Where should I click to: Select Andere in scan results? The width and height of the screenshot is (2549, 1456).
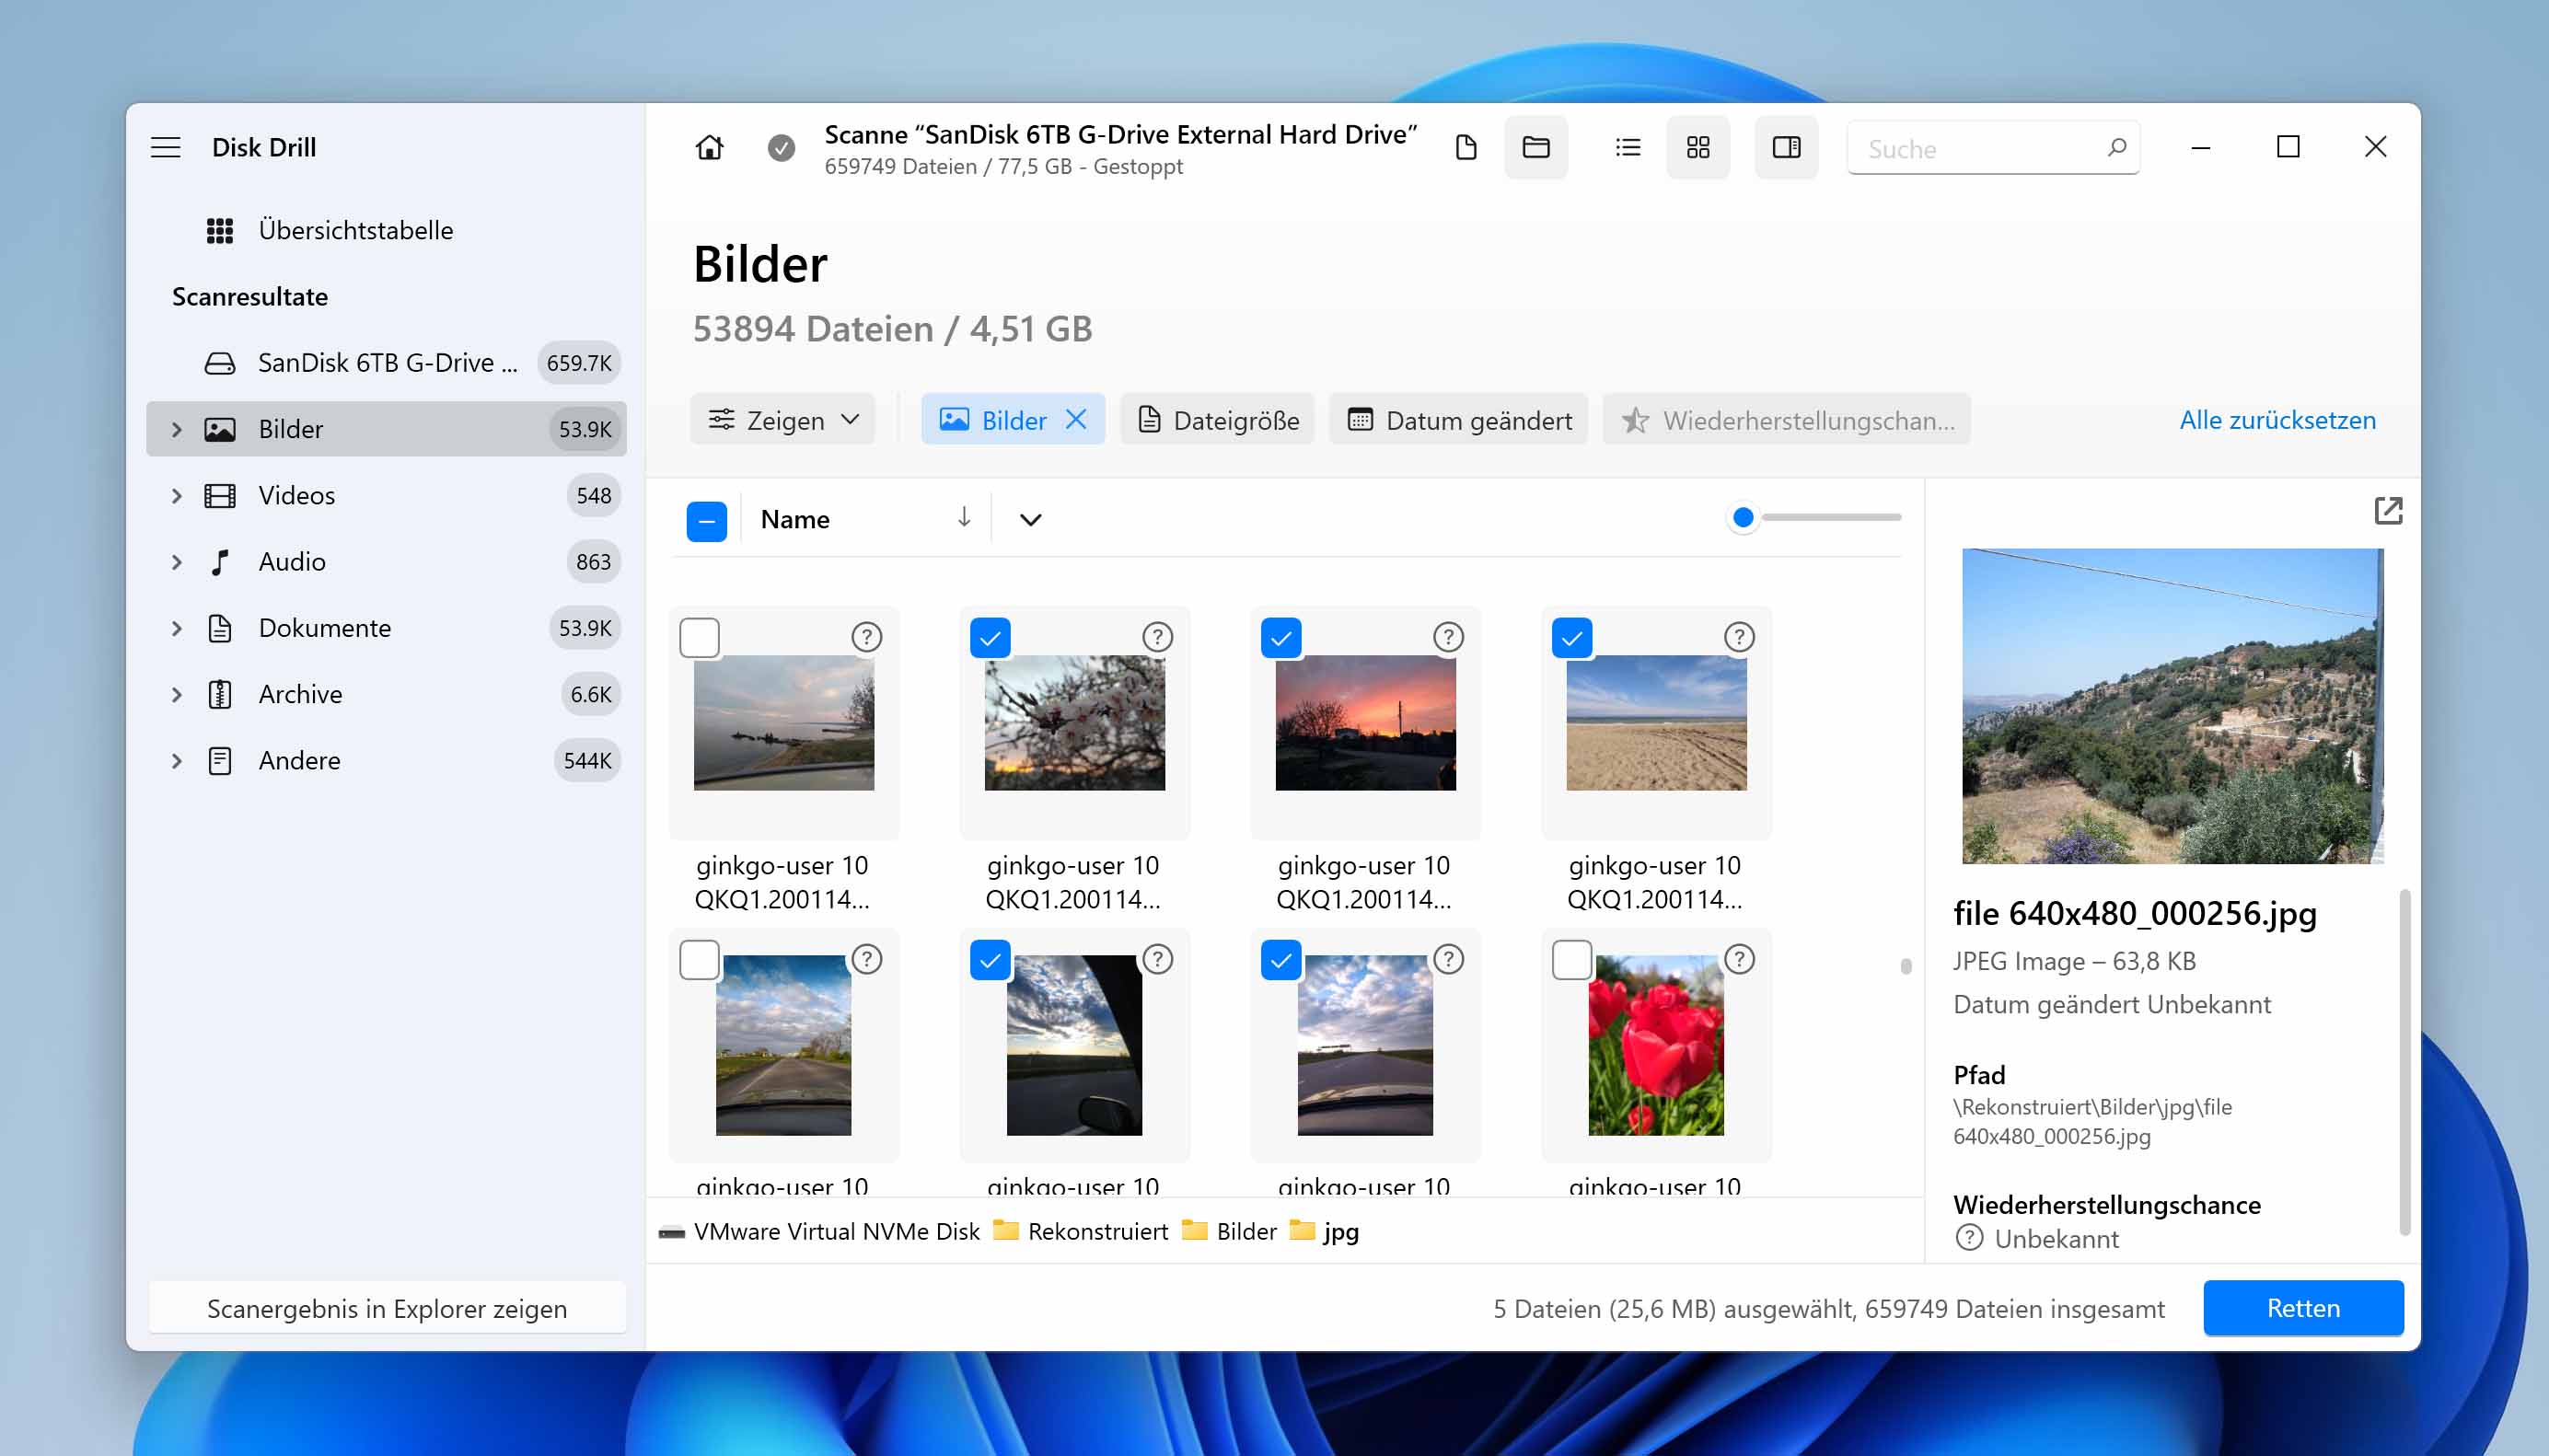click(x=386, y=760)
